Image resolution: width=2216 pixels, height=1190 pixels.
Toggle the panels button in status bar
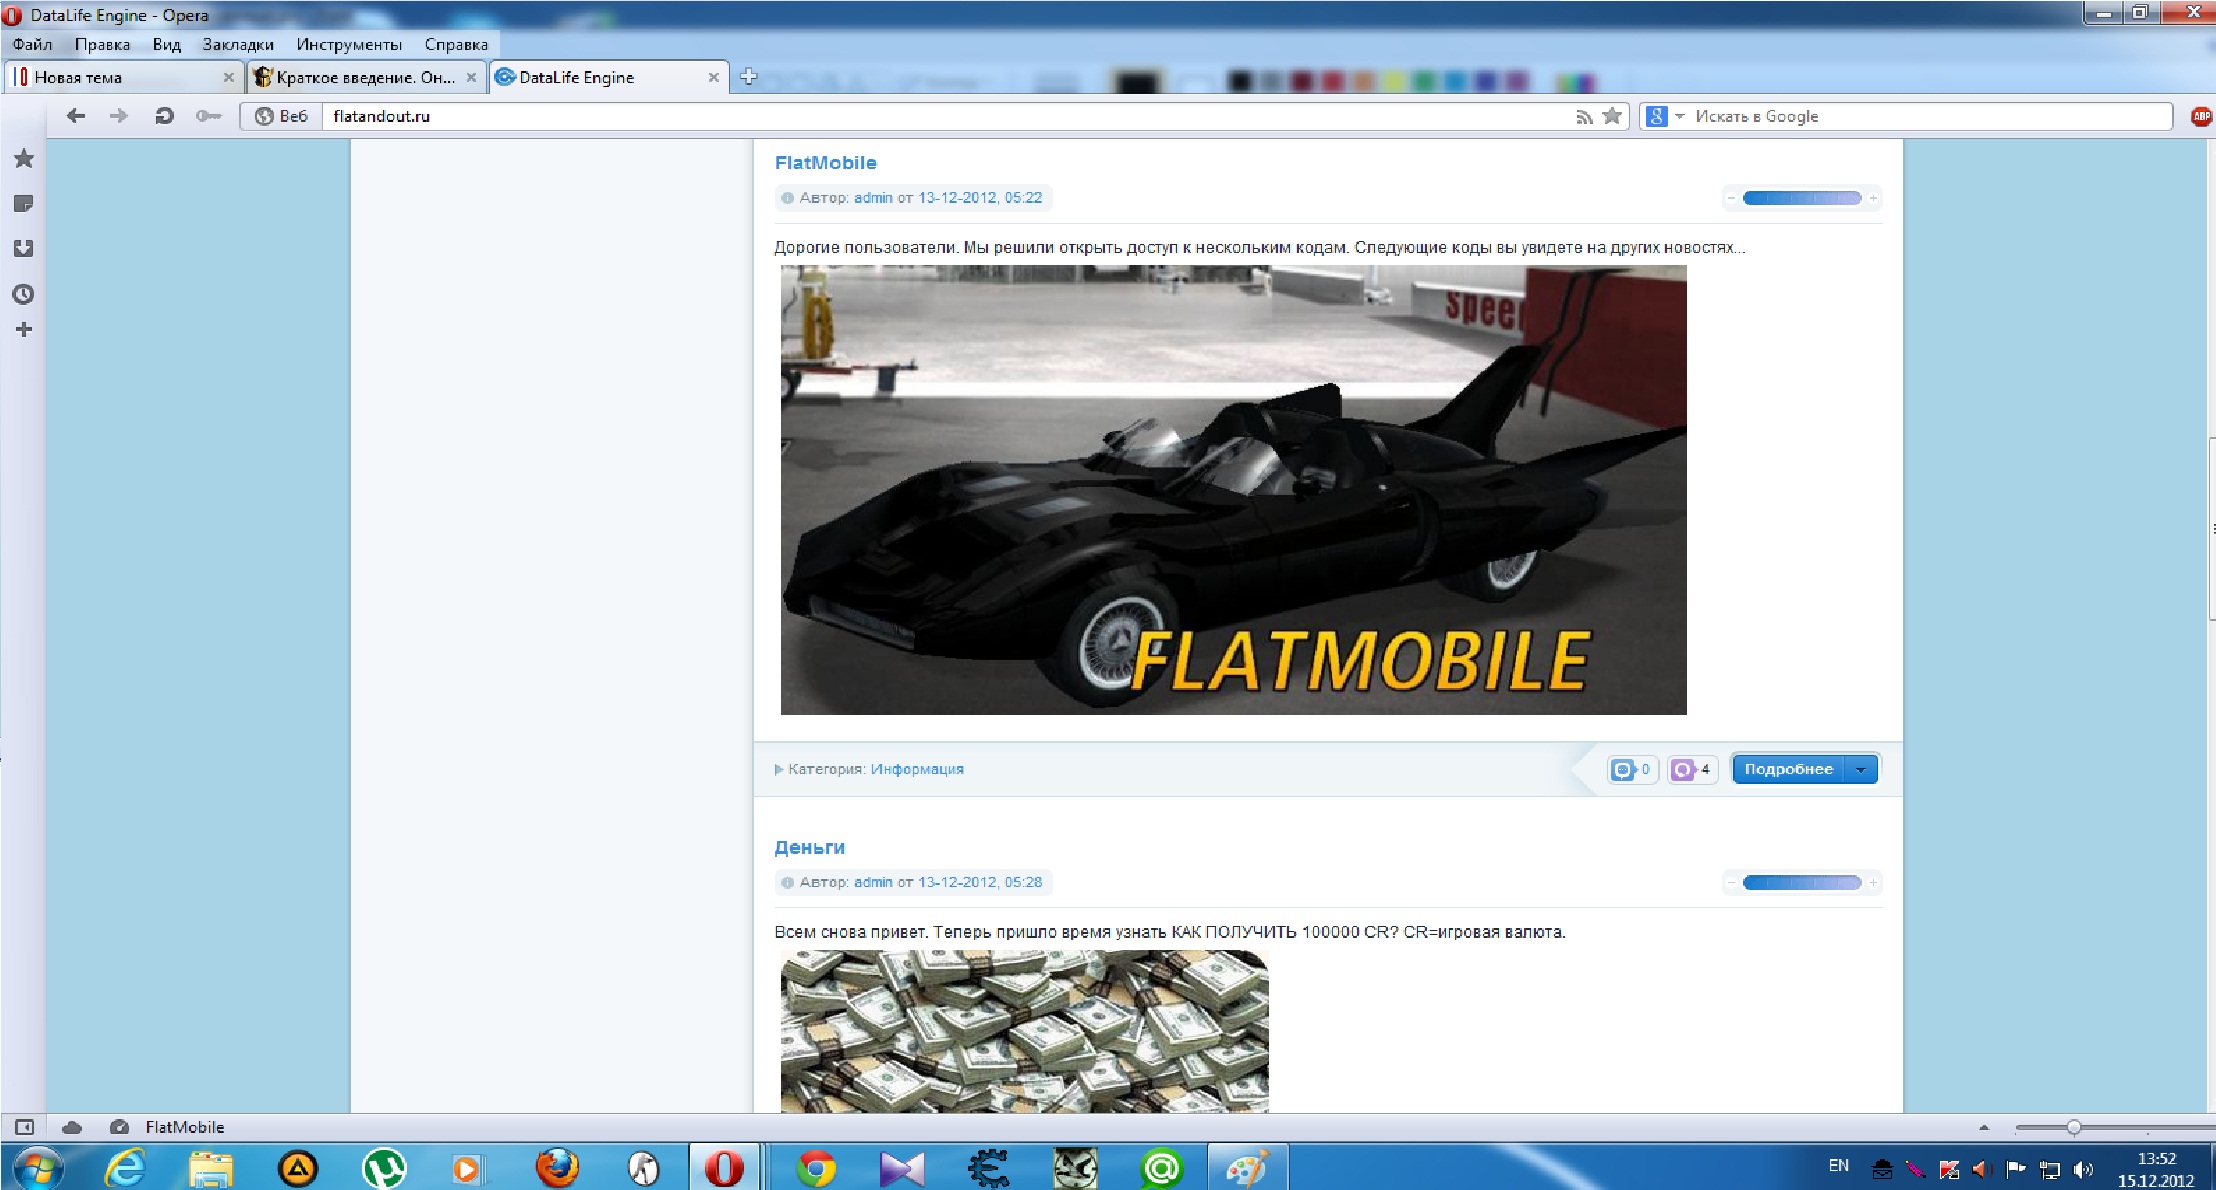point(25,1127)
